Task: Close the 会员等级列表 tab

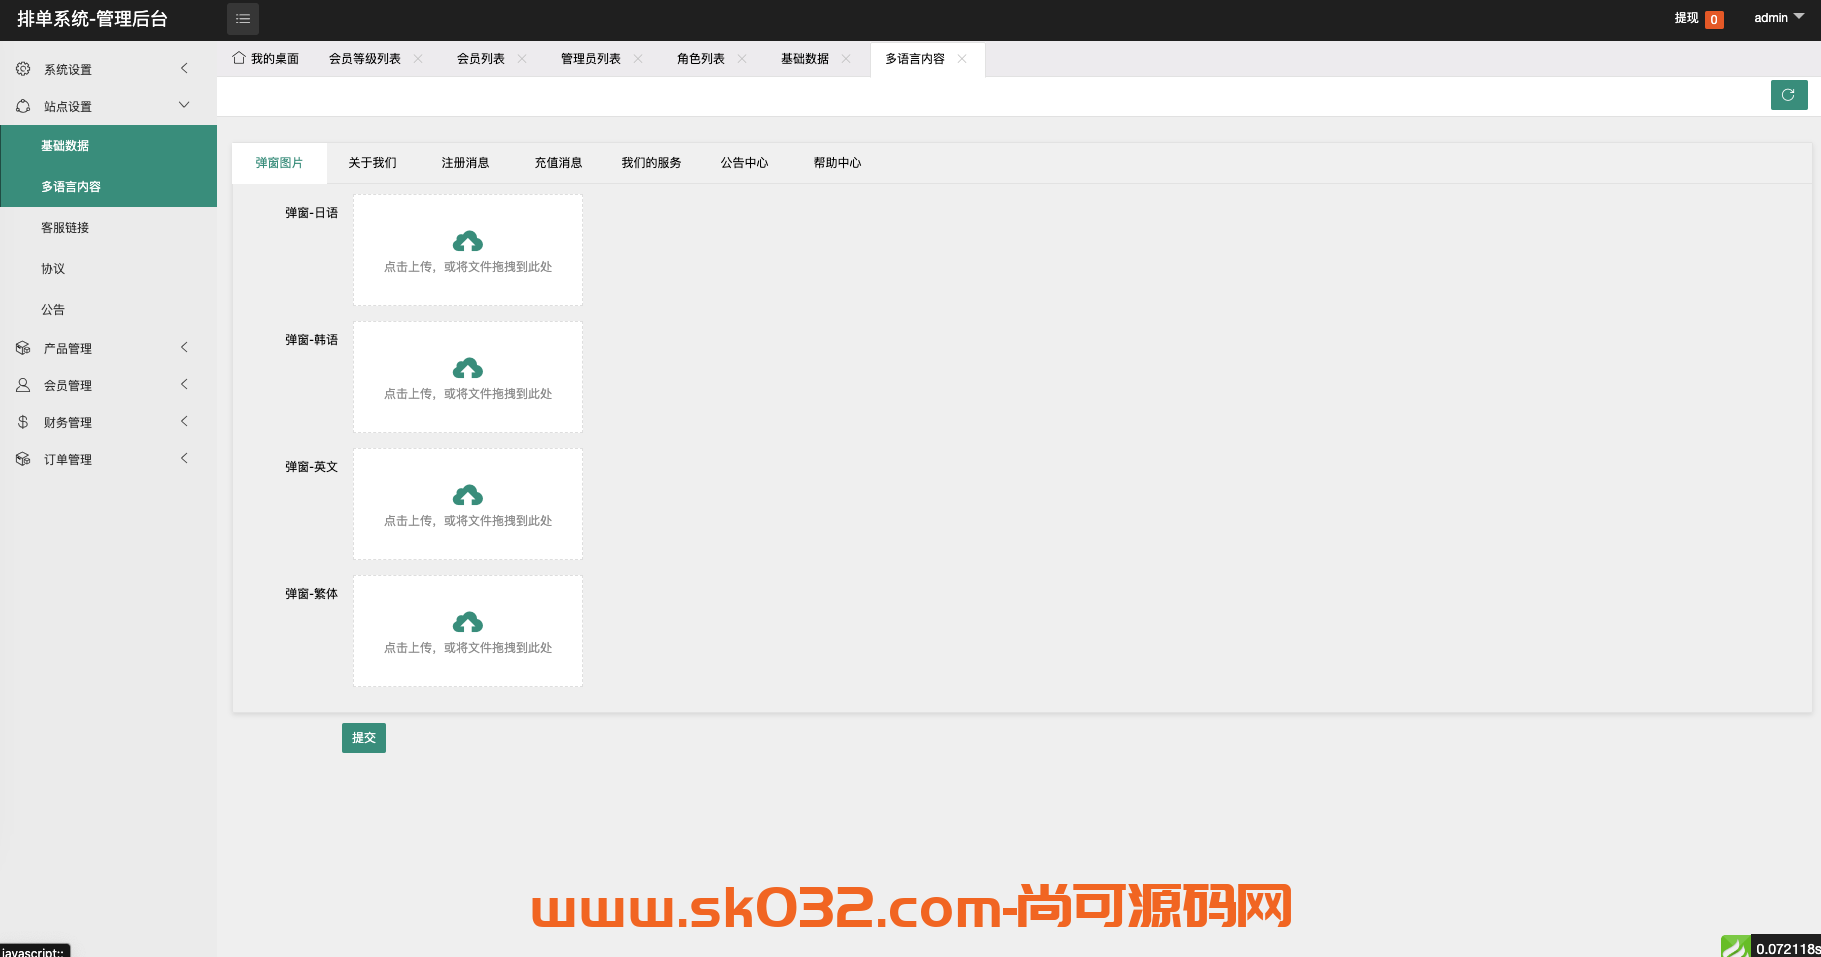Action: tap(418, 59)
